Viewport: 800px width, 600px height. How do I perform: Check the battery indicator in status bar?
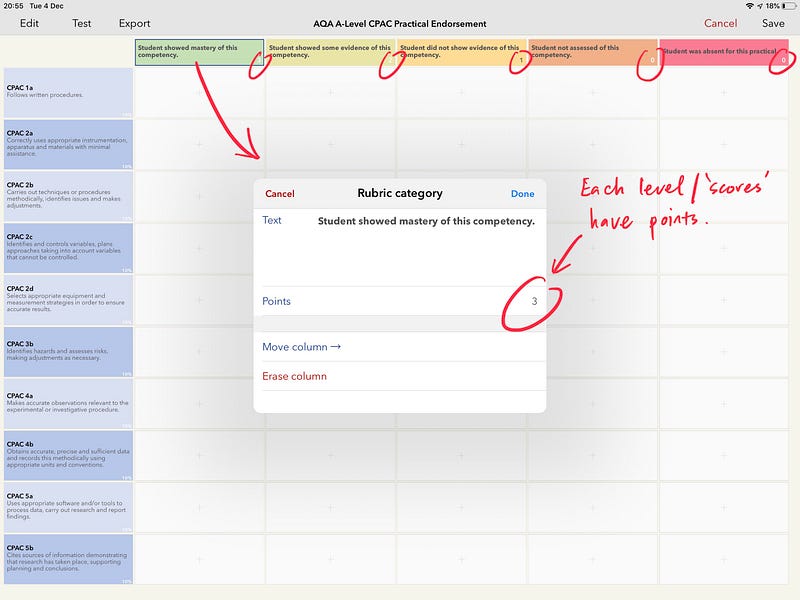[x=789, y=6]
